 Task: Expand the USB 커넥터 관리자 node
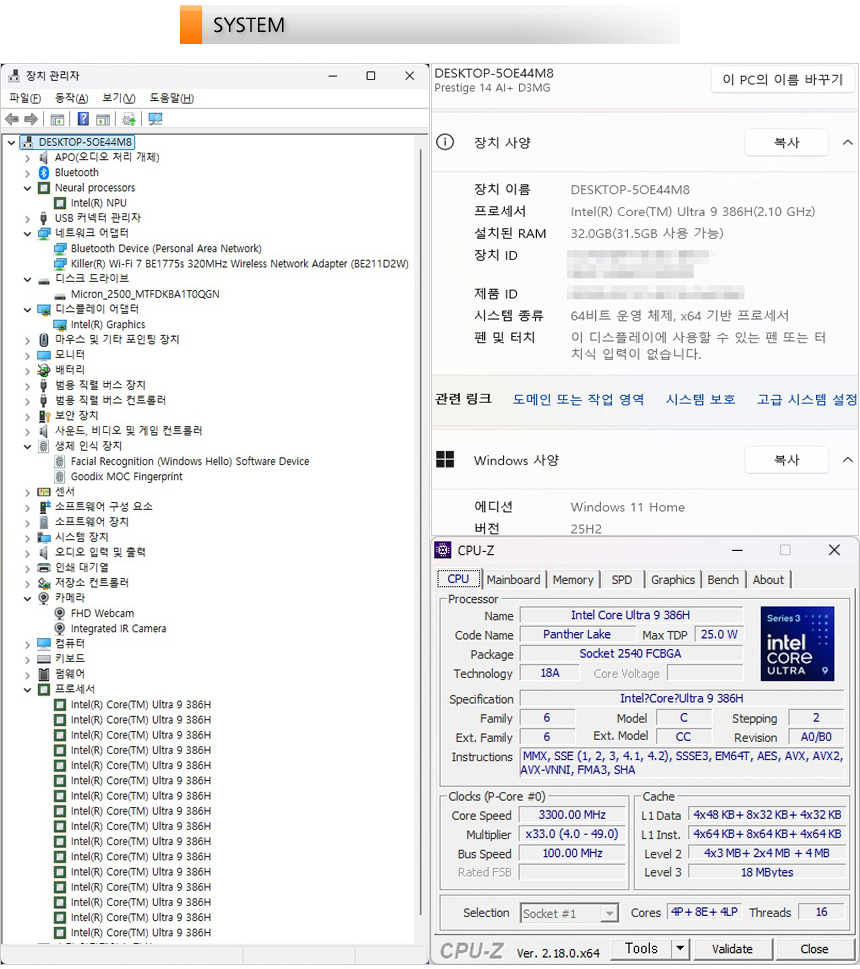click(28, 218)
